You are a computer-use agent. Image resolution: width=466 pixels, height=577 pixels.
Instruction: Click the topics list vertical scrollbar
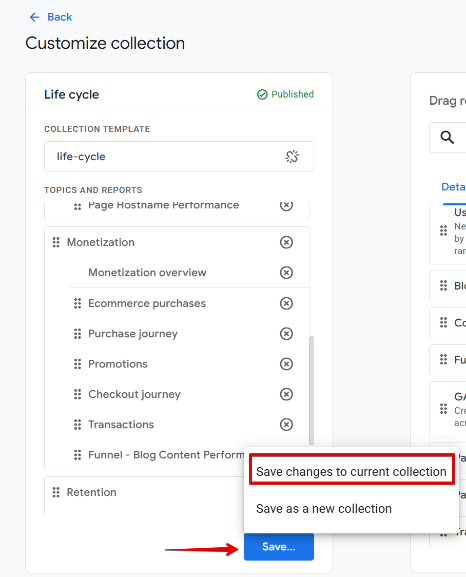[x=311, y=390]
